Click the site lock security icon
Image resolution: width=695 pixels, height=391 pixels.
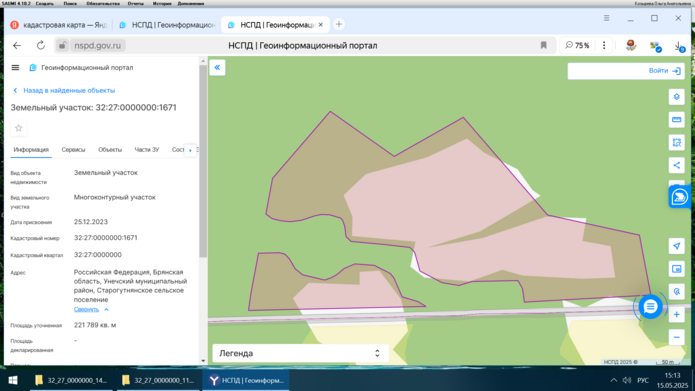pos(62,45)
